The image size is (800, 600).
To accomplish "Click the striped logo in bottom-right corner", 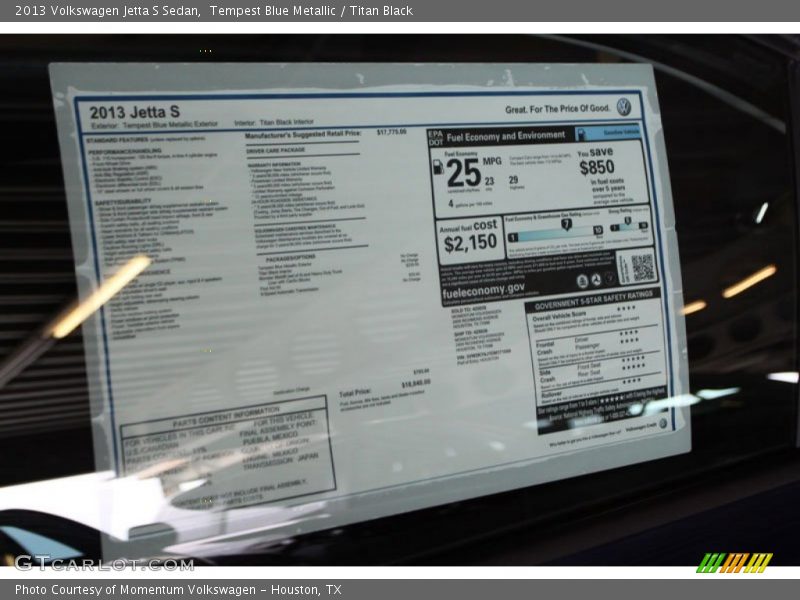I will [734, 563].
